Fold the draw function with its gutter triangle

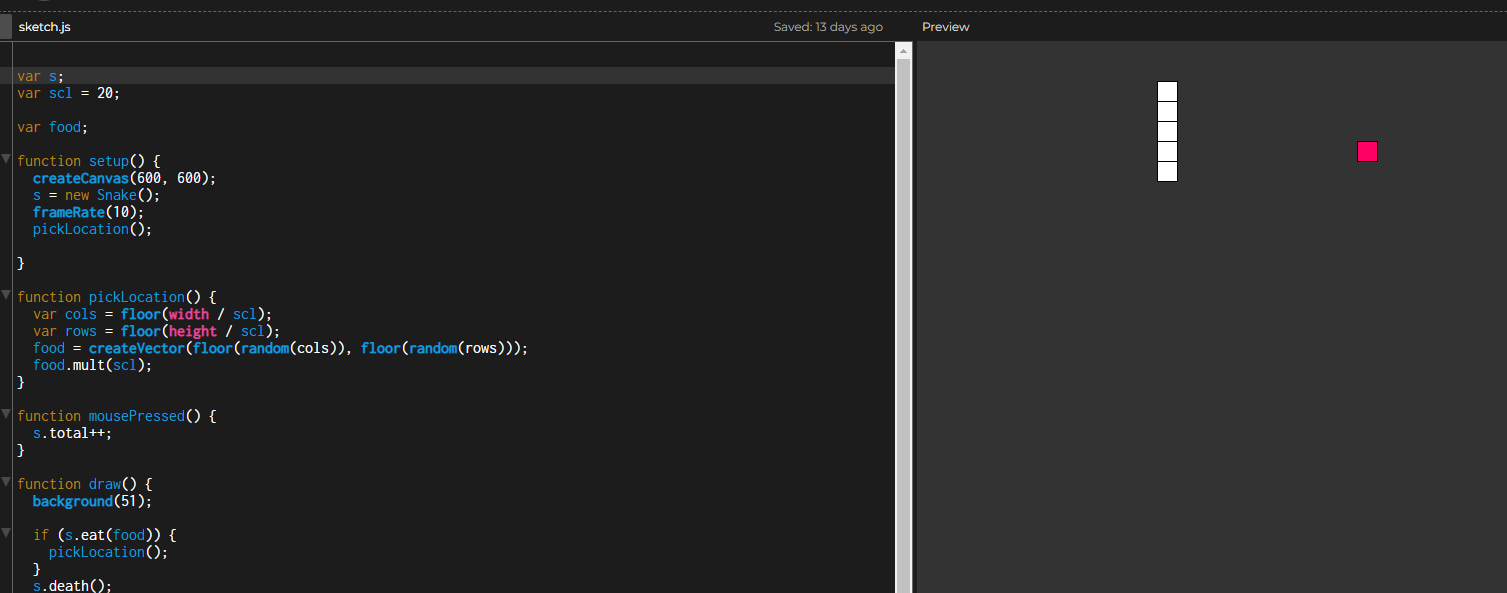coord(6,483)
